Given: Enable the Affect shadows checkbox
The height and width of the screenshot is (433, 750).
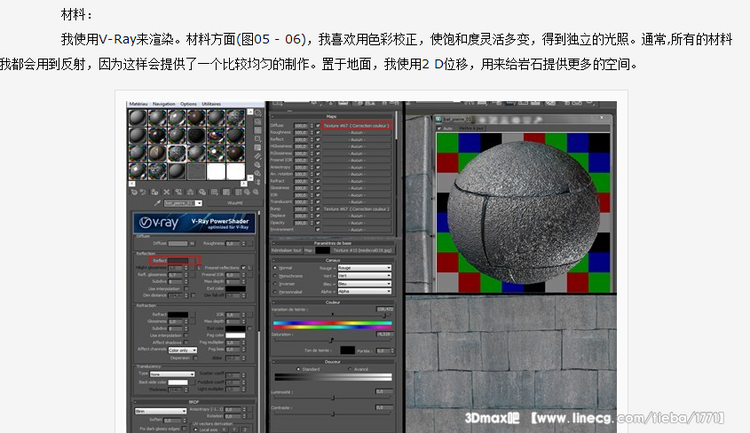Looking at the screenshot, I should tap(186, 343).
